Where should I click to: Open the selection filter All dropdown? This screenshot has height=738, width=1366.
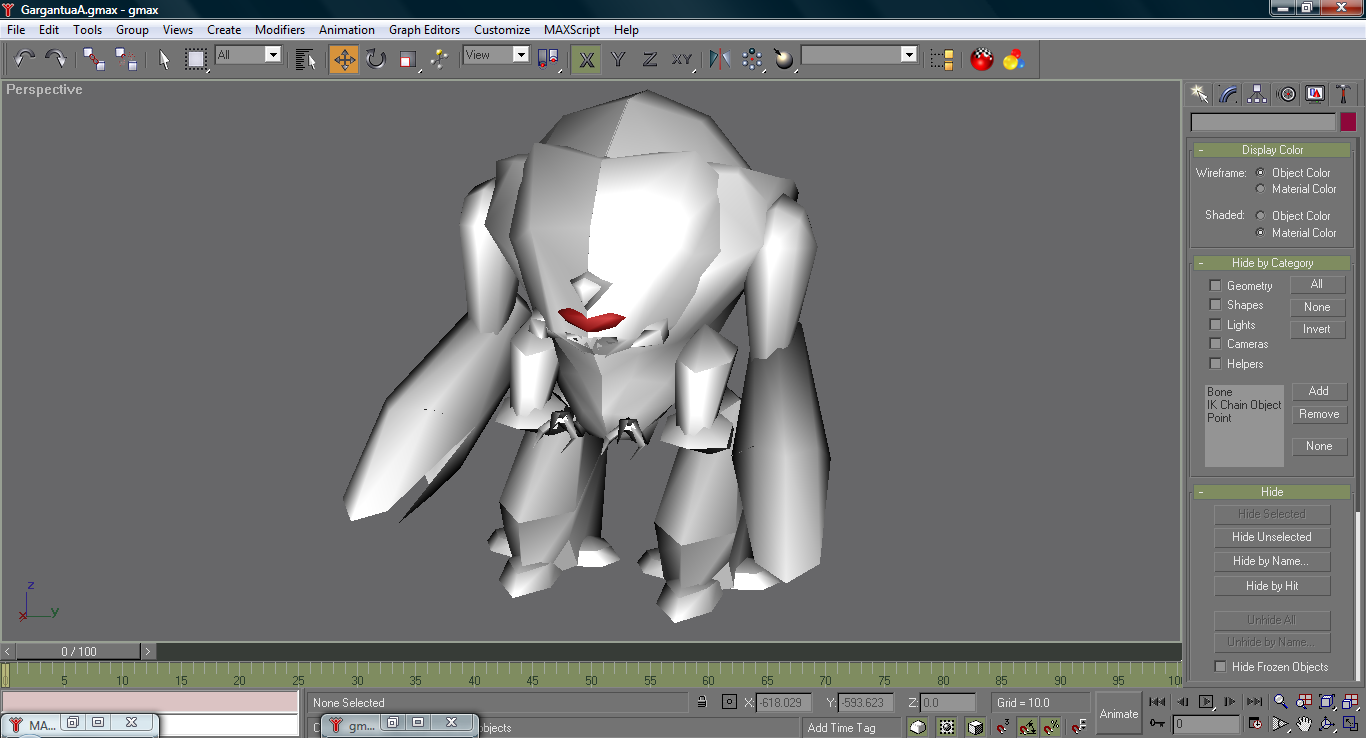[x=248, y=55]
